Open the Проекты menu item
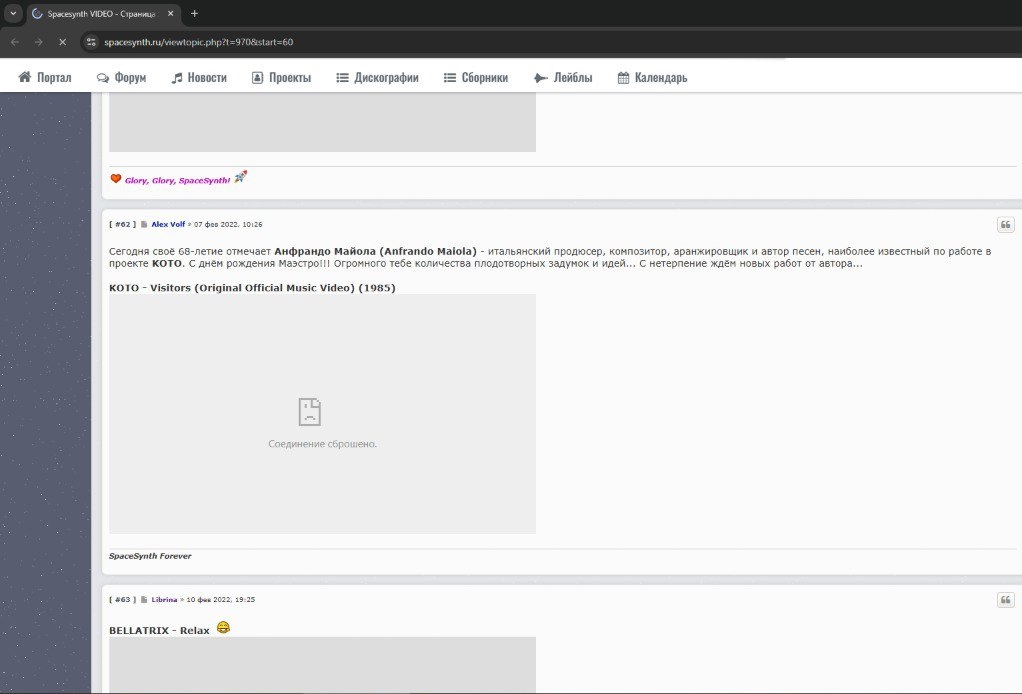 click(282, 78)
